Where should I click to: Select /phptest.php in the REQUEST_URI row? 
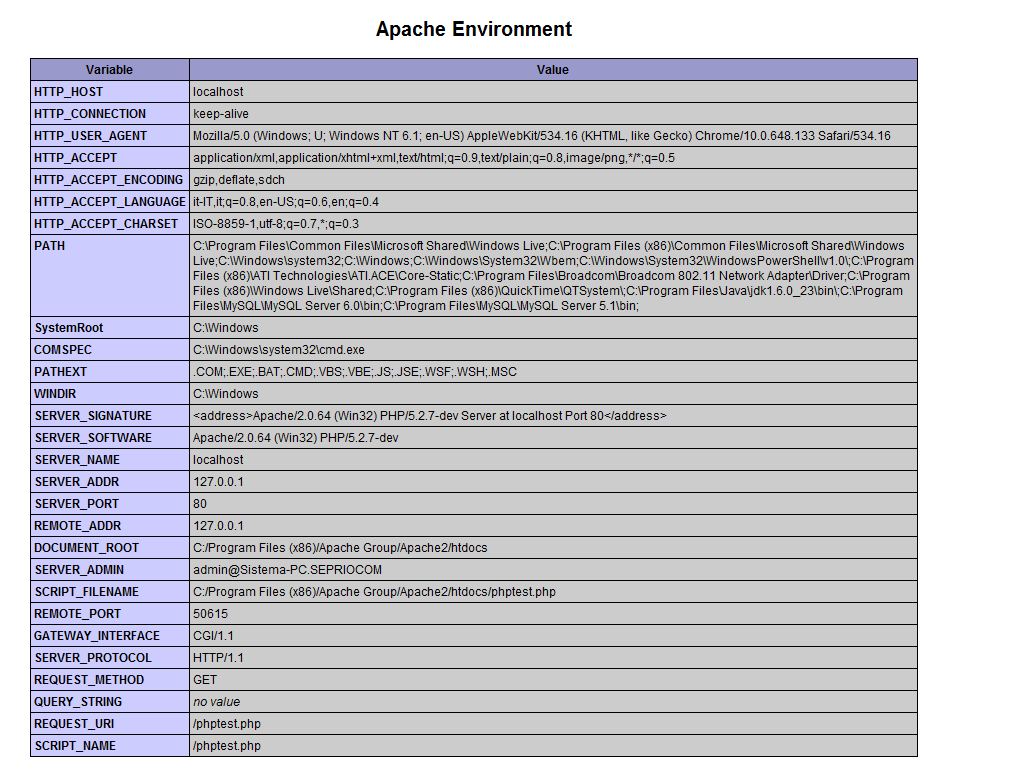coord(226,724)
